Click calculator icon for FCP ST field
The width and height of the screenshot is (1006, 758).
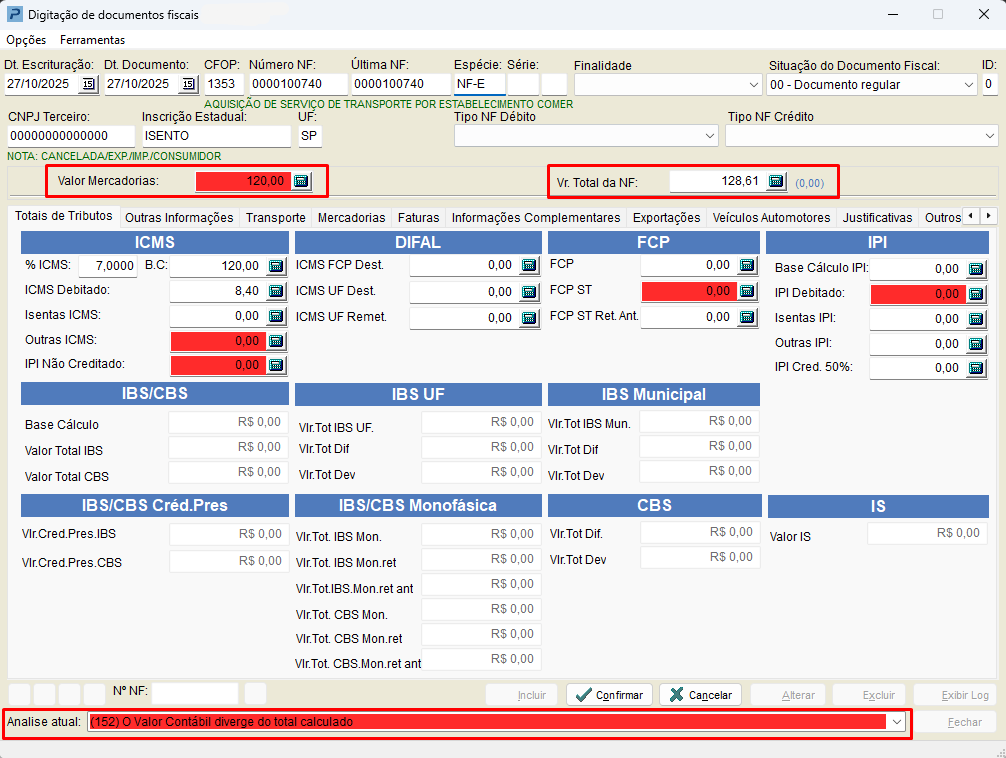click(747, 291)
